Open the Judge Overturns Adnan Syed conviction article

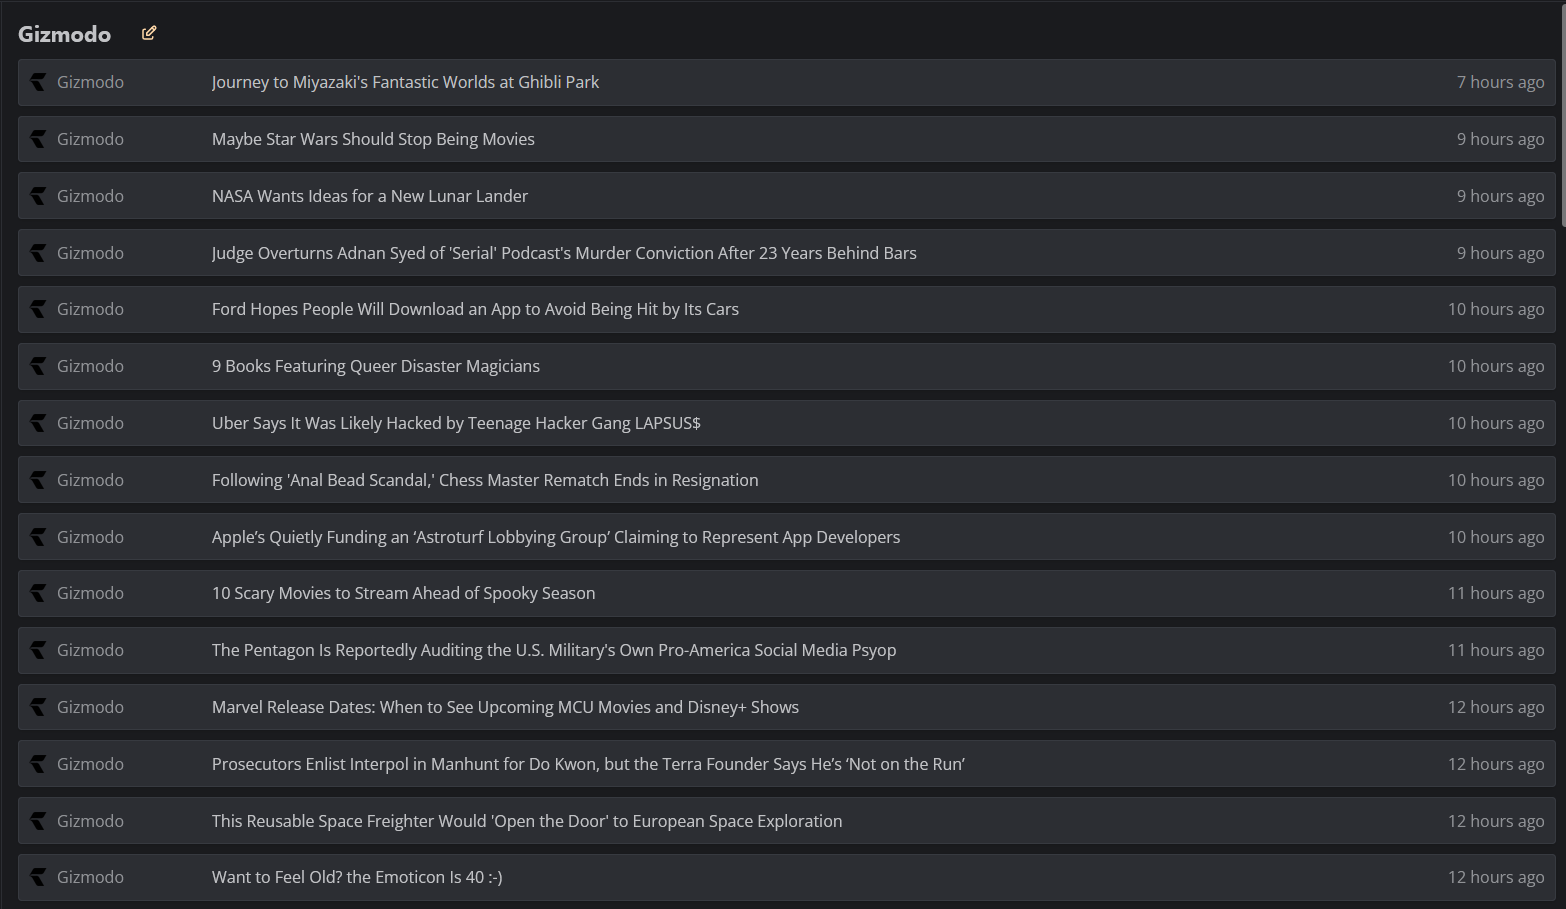tap(564, 253)
